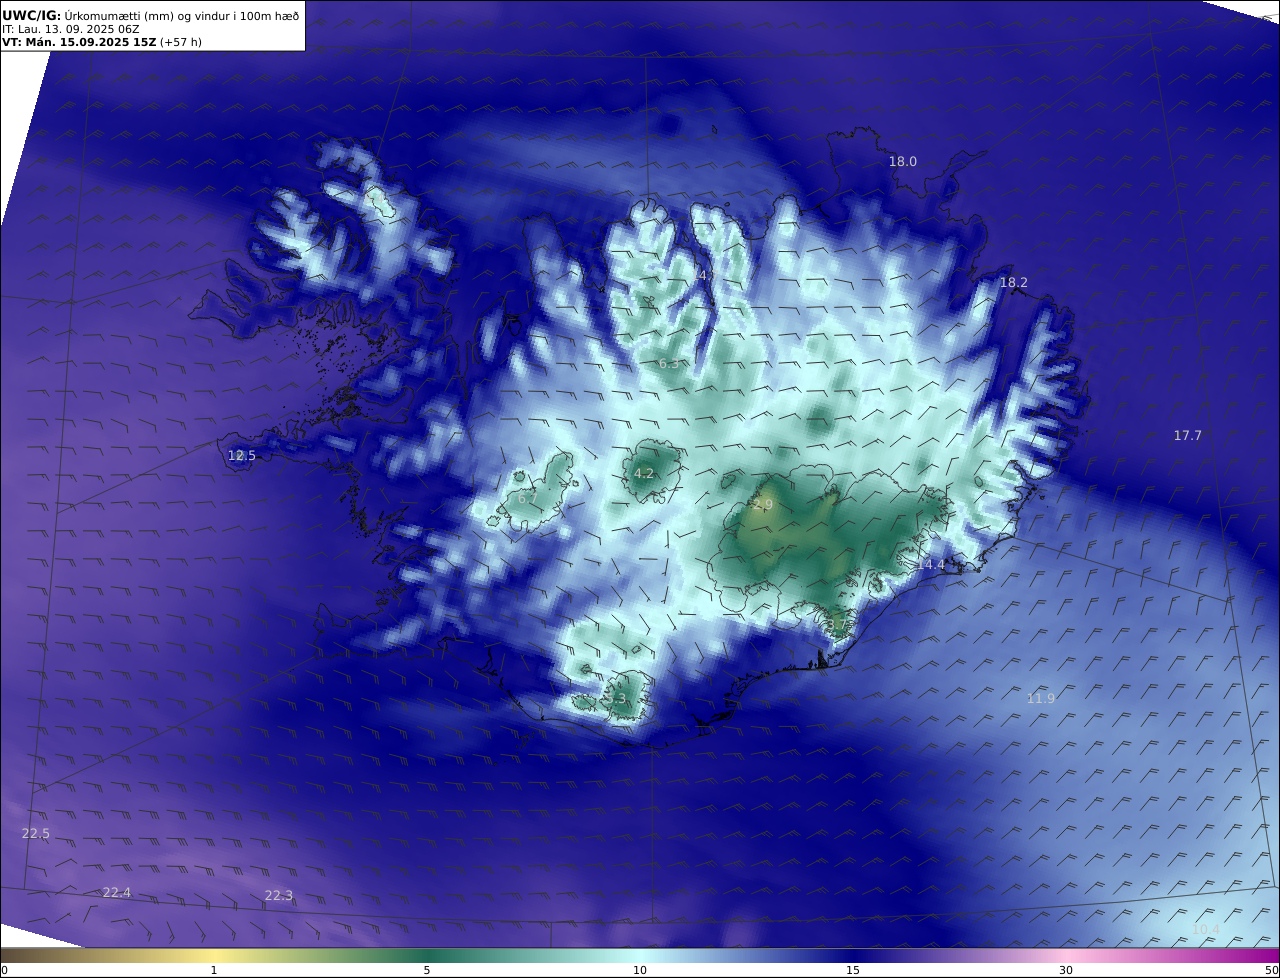Click the 6.3 value label
The height and width of the screenshot is (978, 1280).
[x=668, y=364]
